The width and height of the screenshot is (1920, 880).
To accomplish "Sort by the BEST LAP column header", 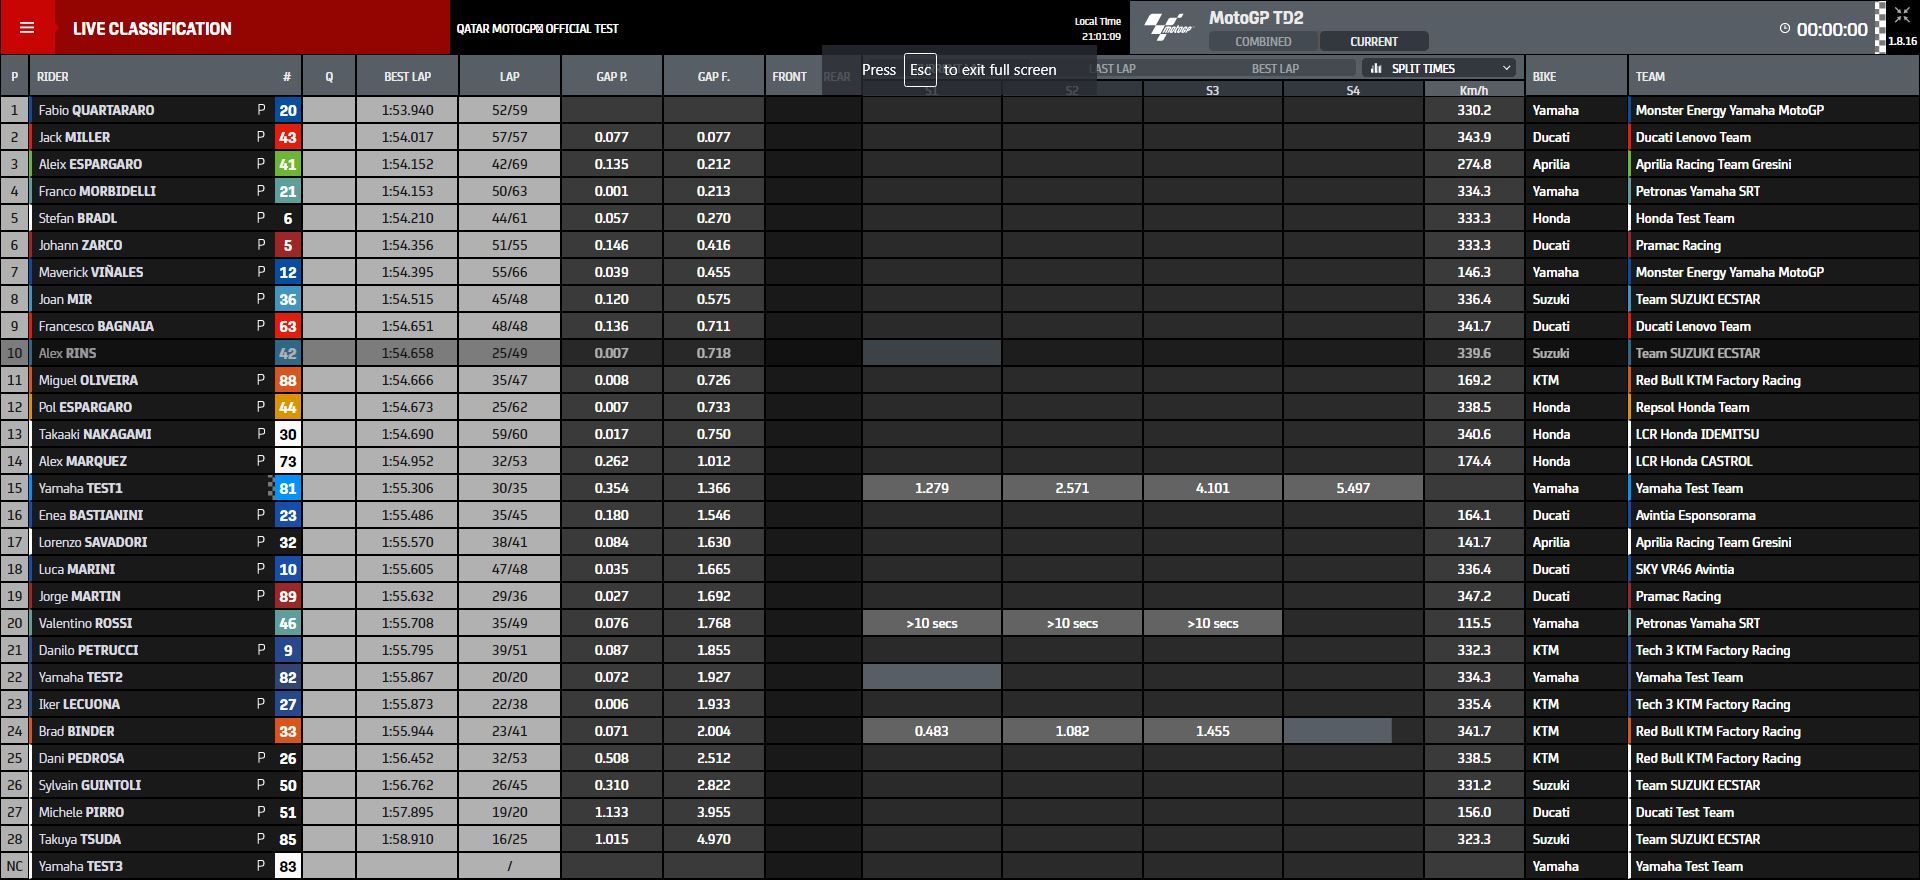I will (407, 77).
